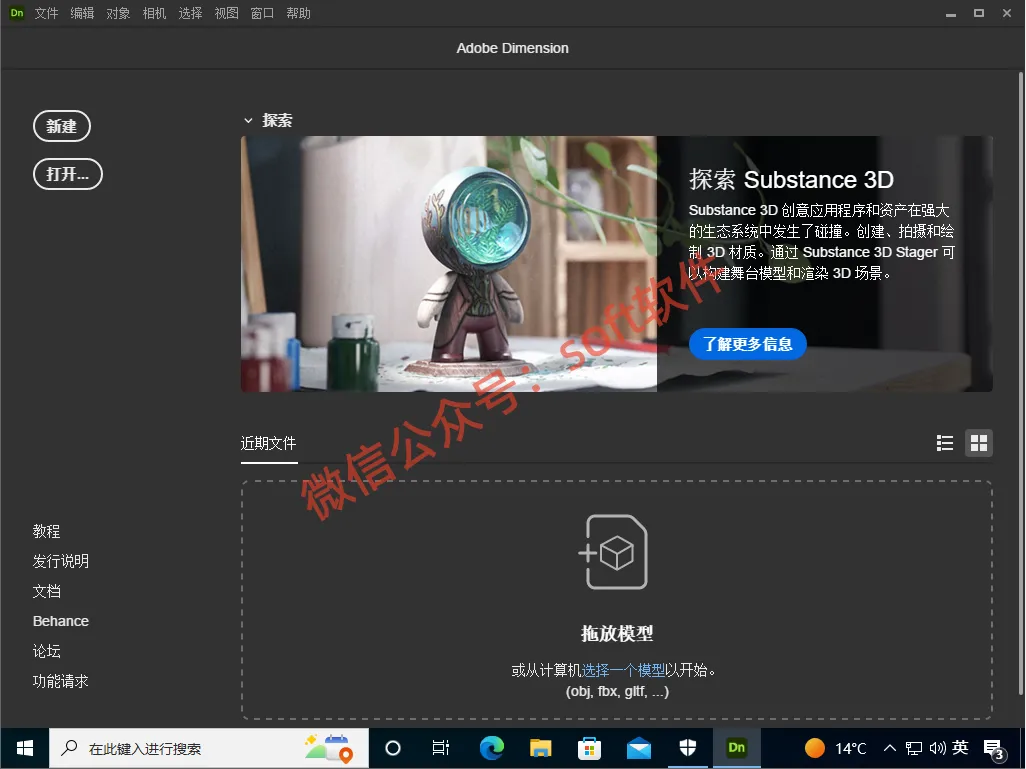
Task: Open the notification center icon
Action: 994,749
